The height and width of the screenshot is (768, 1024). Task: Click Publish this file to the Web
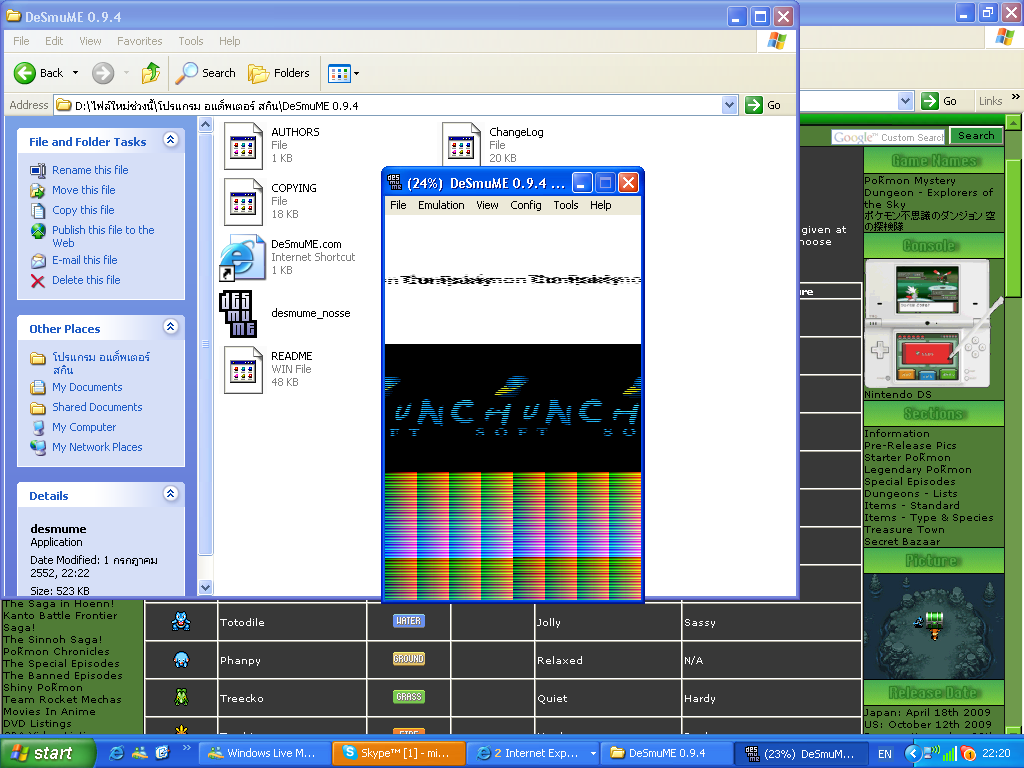tap(103, 236)
